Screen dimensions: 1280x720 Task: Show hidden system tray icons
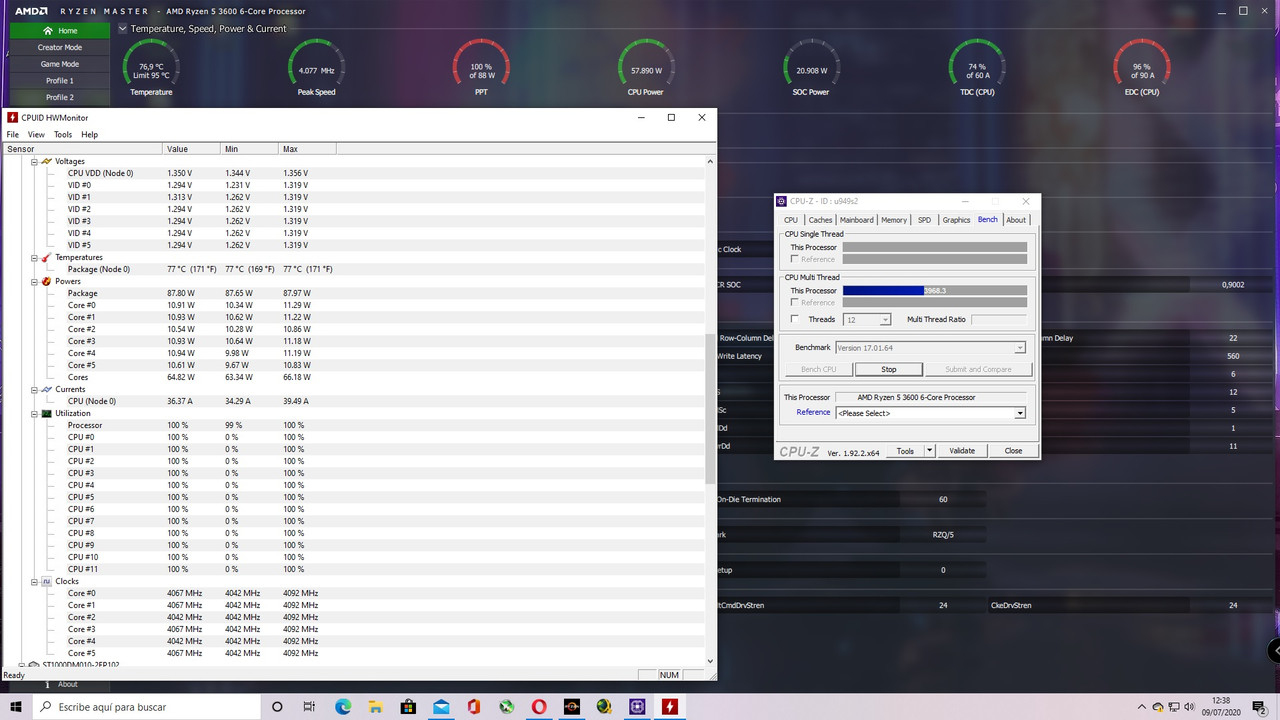pos(1143,707)
